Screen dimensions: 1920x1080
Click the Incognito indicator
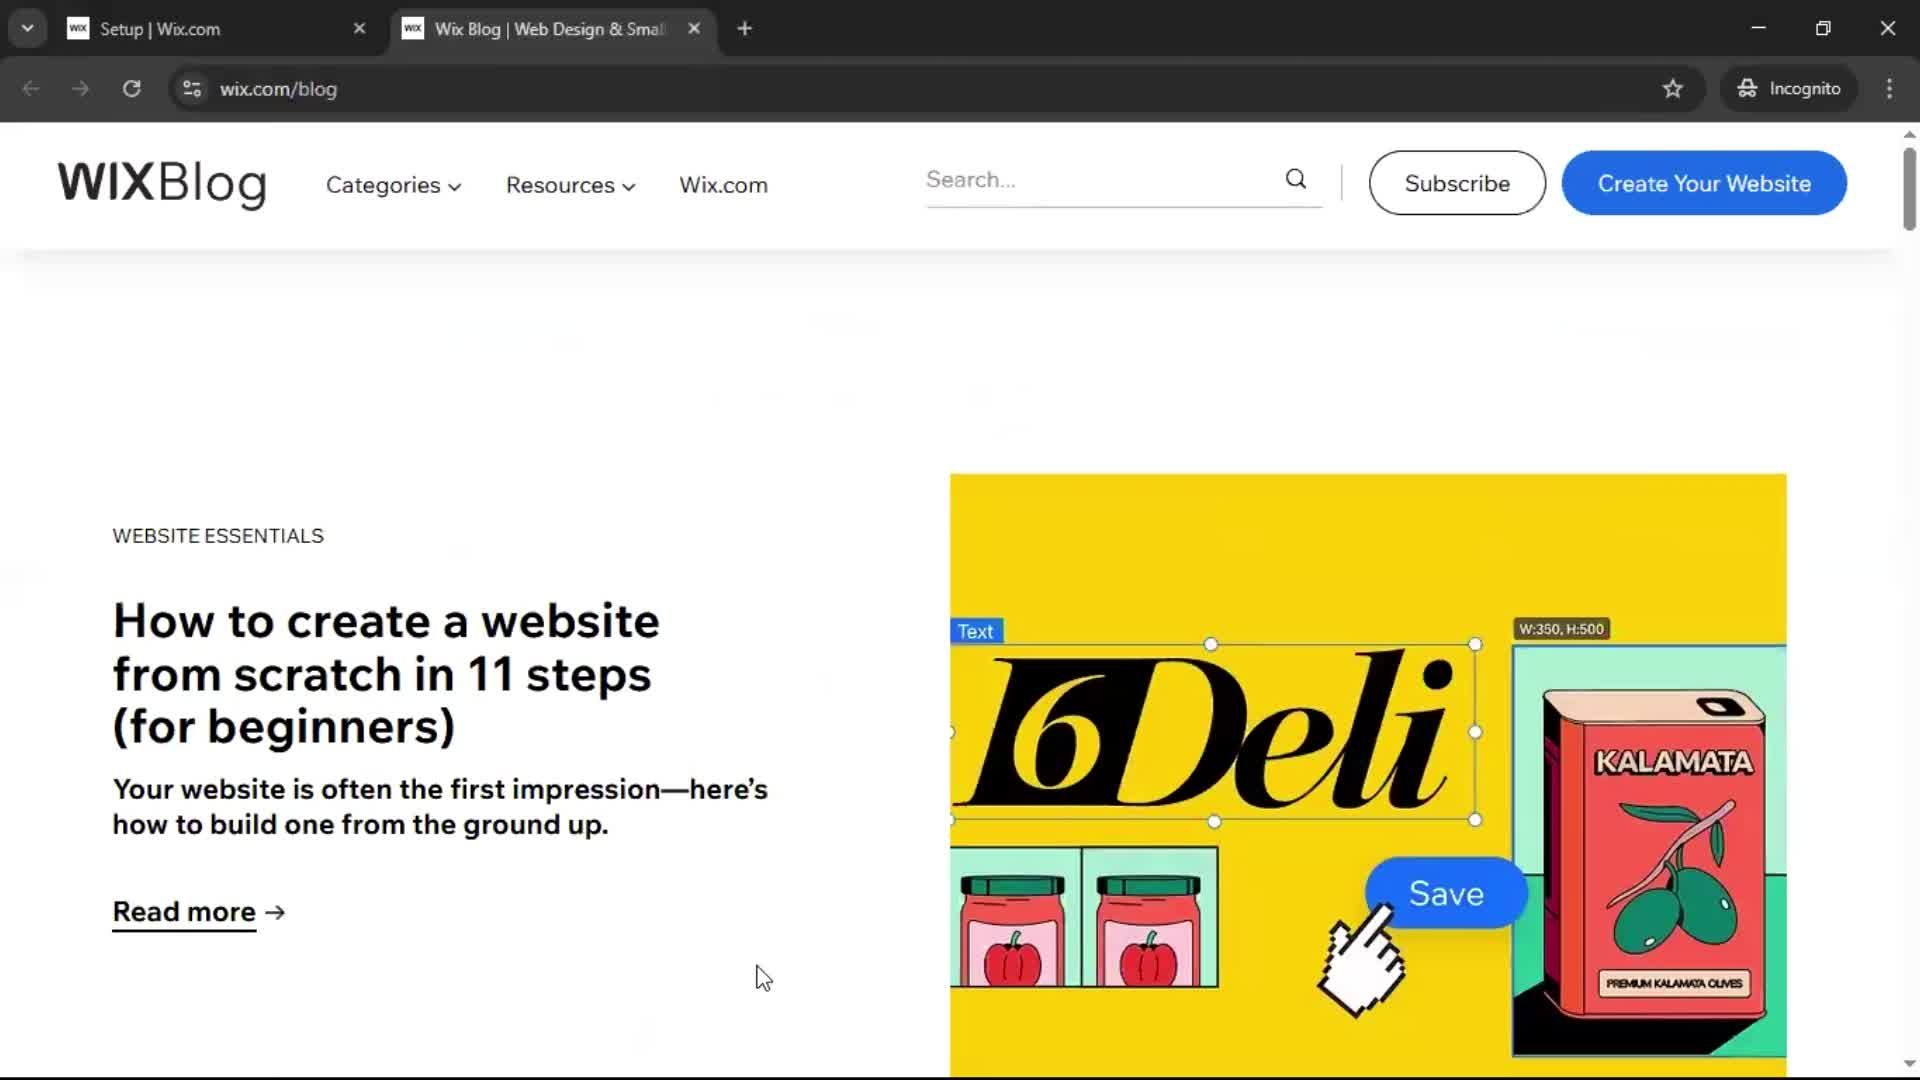1789,89
